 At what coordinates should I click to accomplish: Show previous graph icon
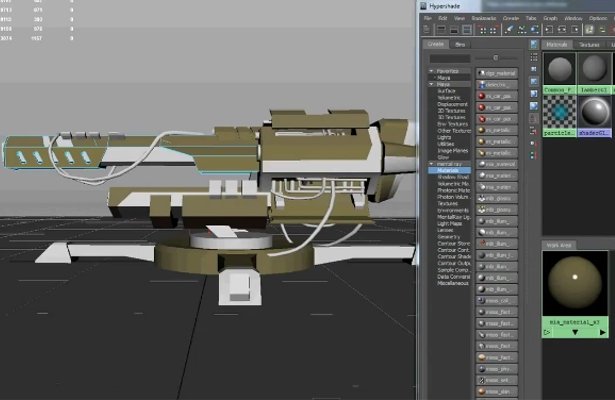[483, 30]
